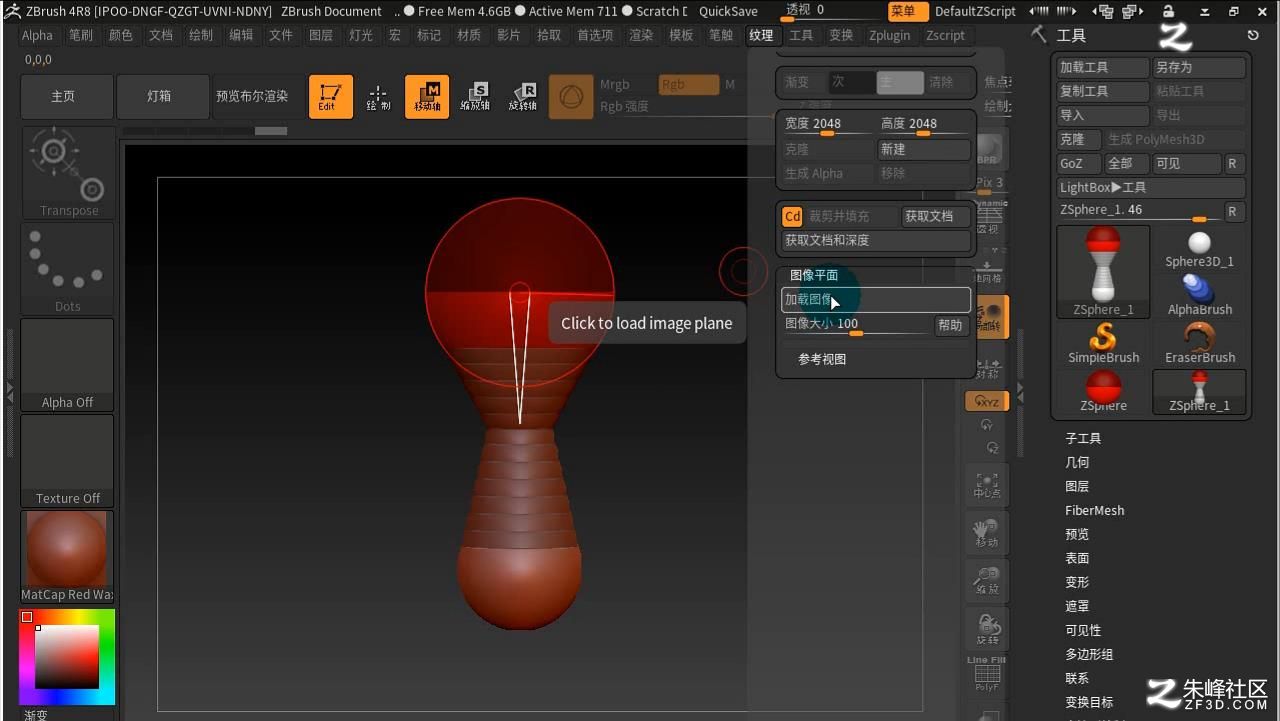Viewport: 1280px width, 721px height.
Task: Toggle the Mrgb channel button
Action: pyautogui.click(x=615, y=84)
